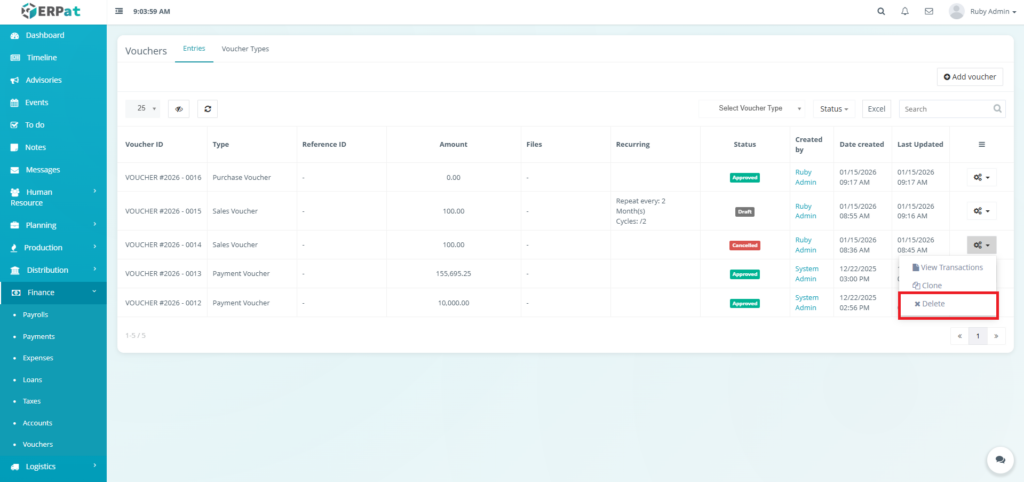Click Cancelled status badge for voucher 0014
Screen dimensions: 1024x482
744,246
